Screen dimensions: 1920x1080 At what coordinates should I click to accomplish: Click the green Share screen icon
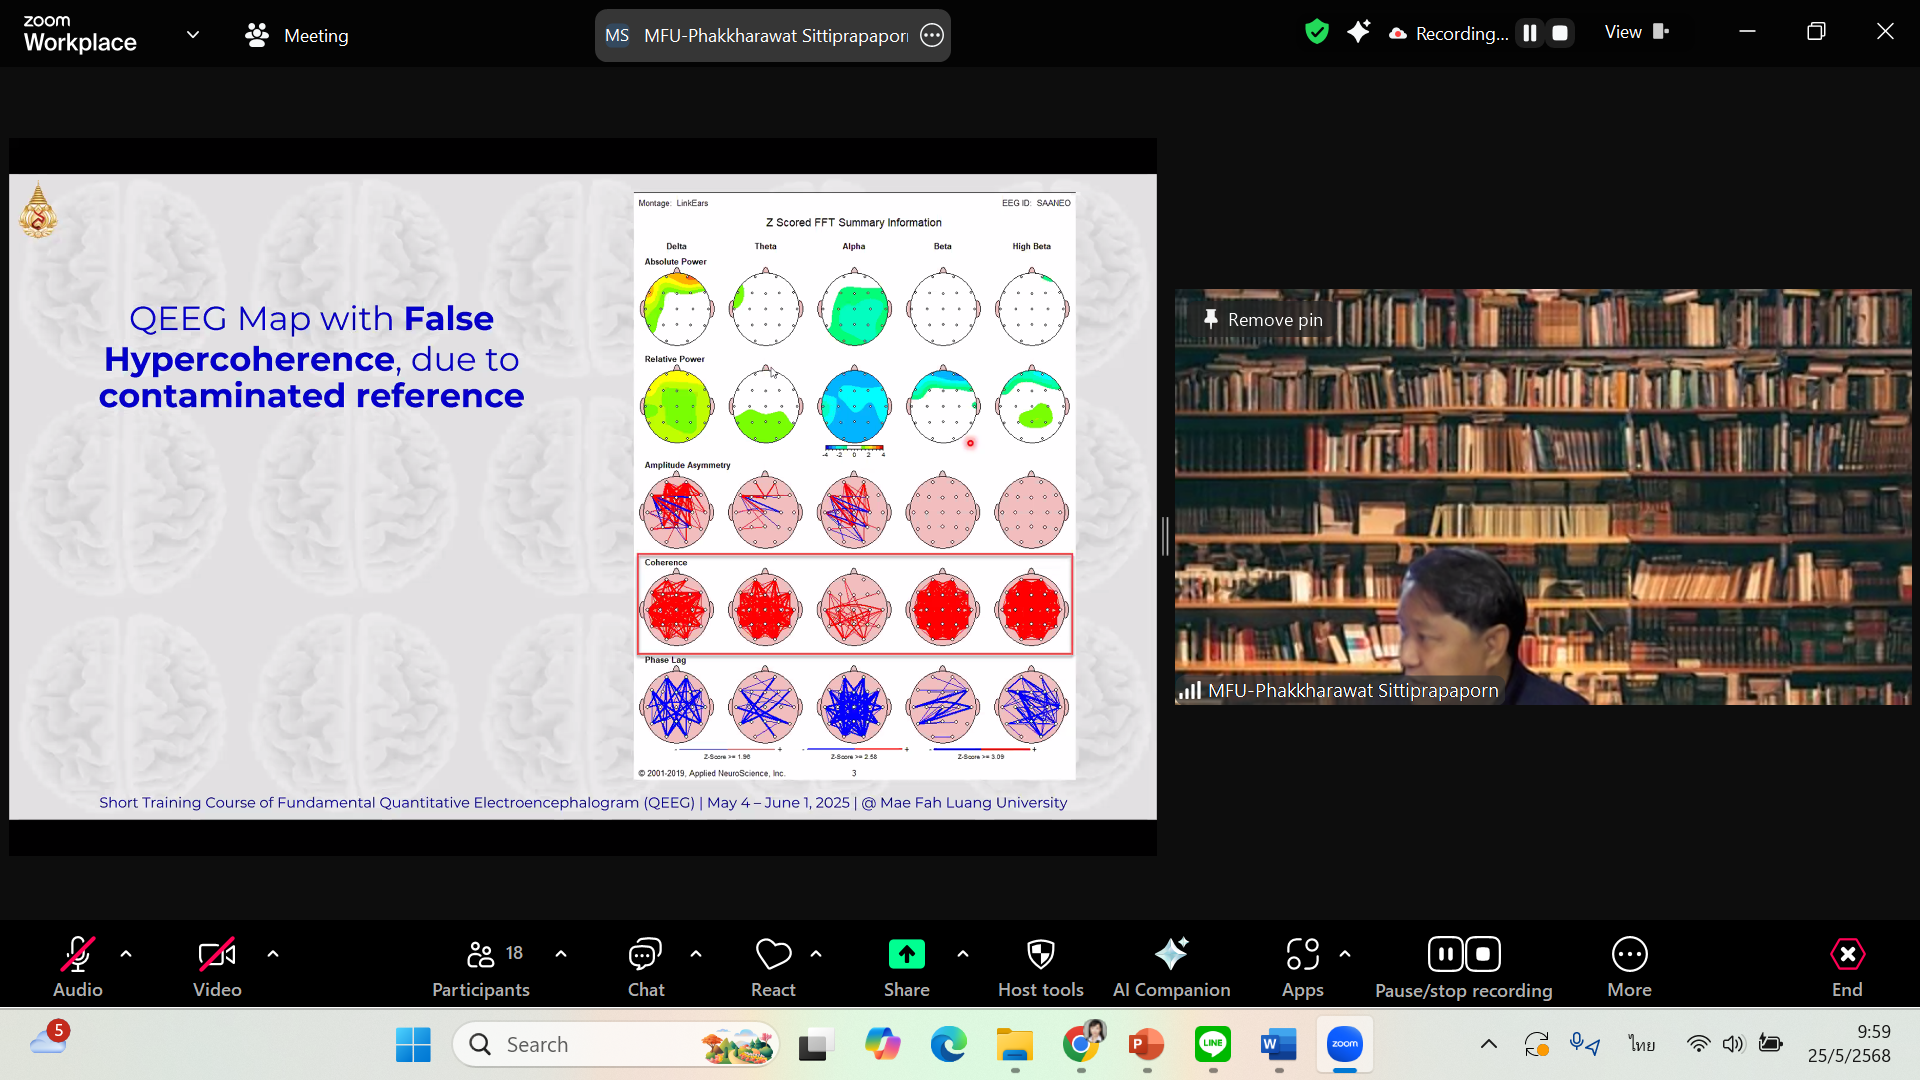pyautogui.click(x=906, y=955)
